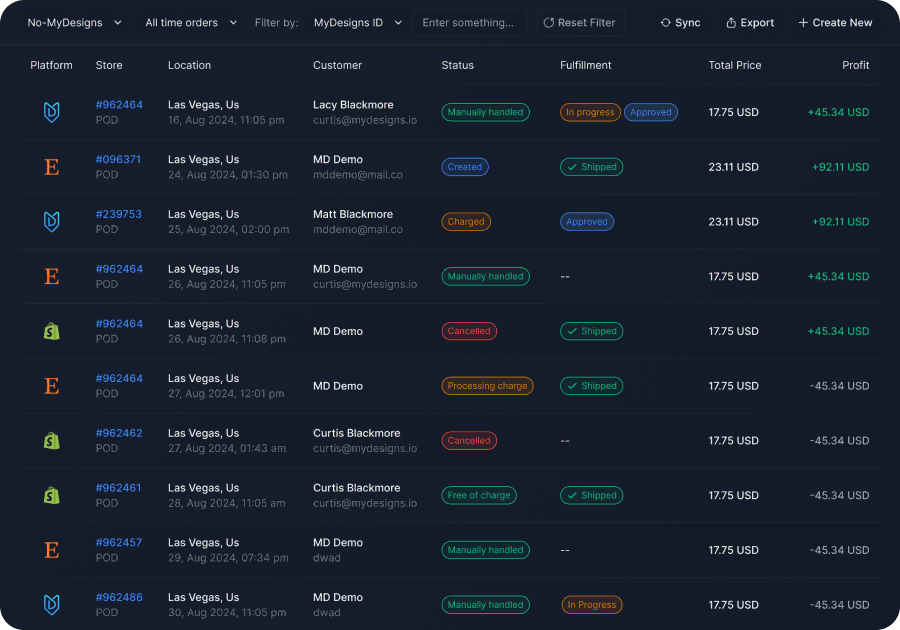Click the Create New button
The width and height of the screenshot is (900, 630).
(835, 23)
